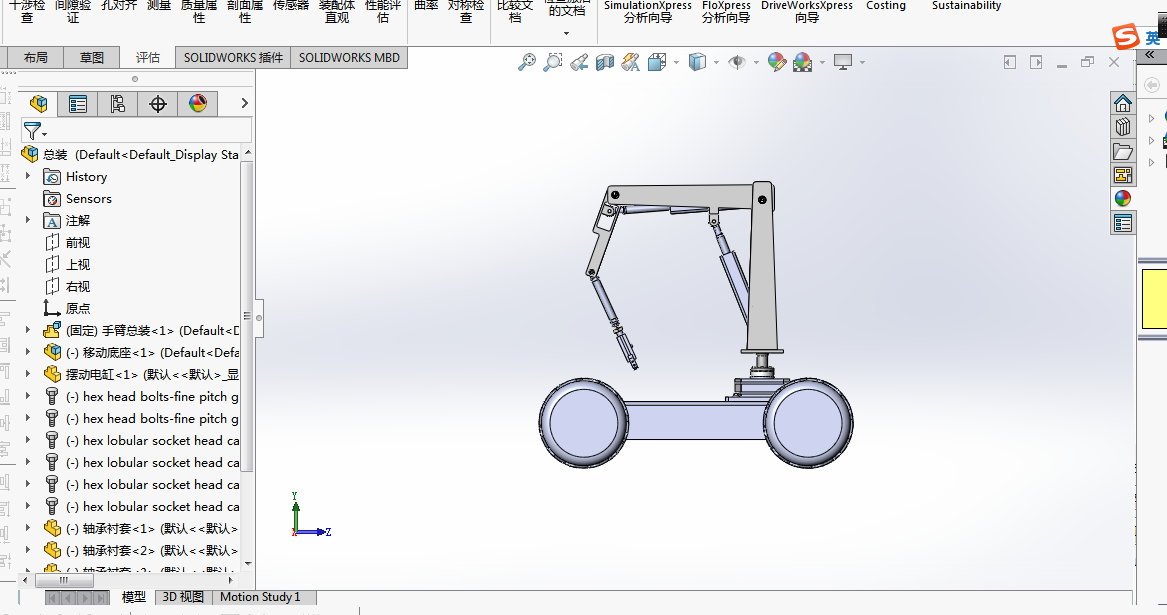The height and width of the screenshot is (615, 1167).
Task: Open DimXpertManager crosshair tab
Action: click(x=158, y=103)
